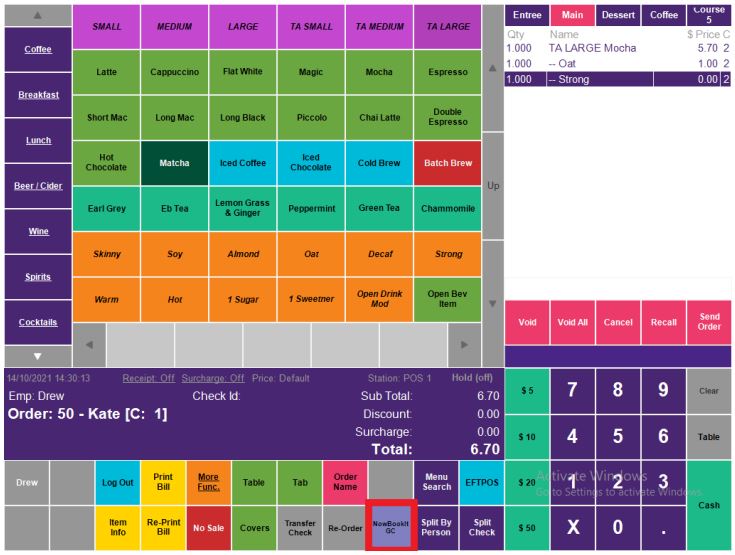Switch to the Dessert course tab
Image resolution: width=735 pixels, height=555 pixels.
(x=618, y=15)
